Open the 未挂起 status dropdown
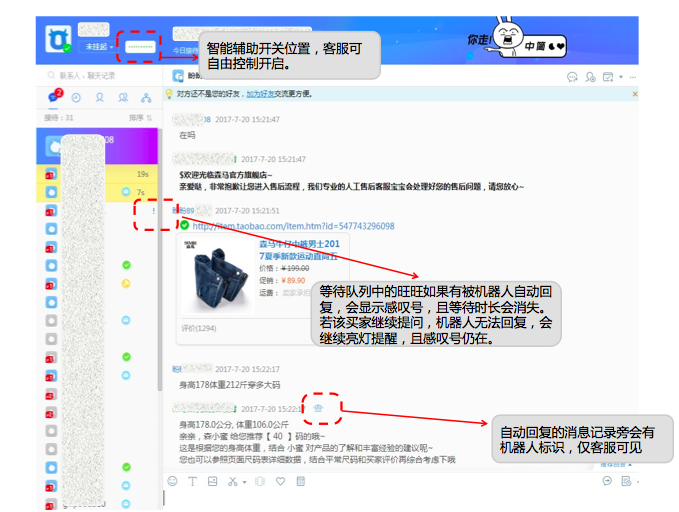 coord(99,46)
